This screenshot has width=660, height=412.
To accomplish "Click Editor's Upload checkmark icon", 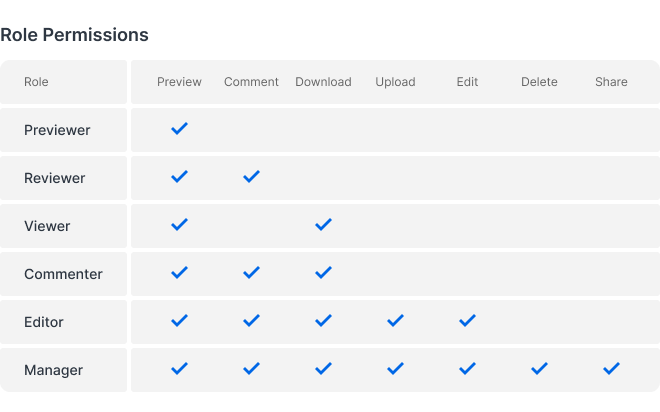I will [395, 321].
